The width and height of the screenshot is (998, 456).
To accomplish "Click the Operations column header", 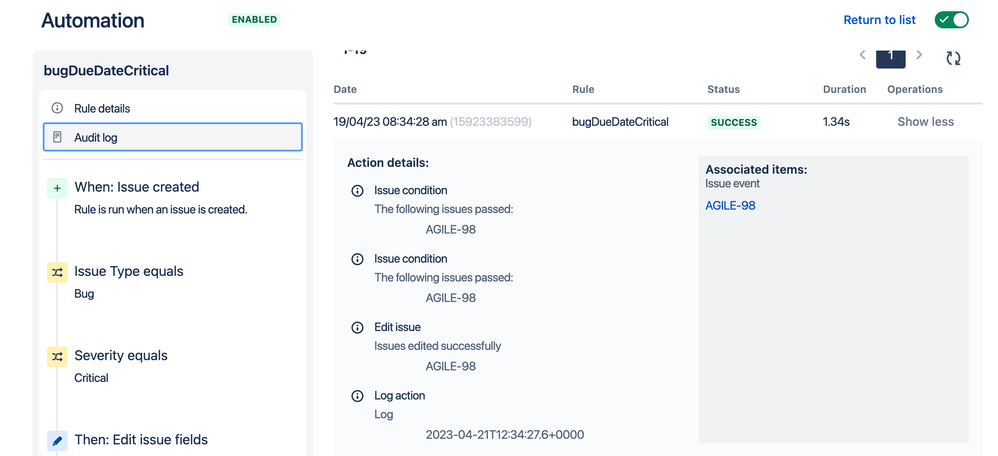I will 915,89.
